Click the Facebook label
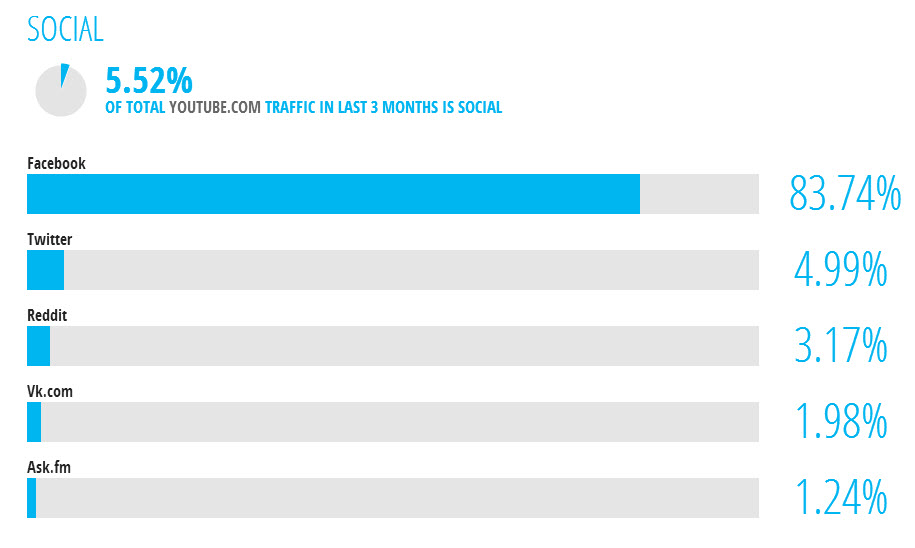The width and height of the screenshot is (915, 548). pyautogui.click(x=56, y=163)
